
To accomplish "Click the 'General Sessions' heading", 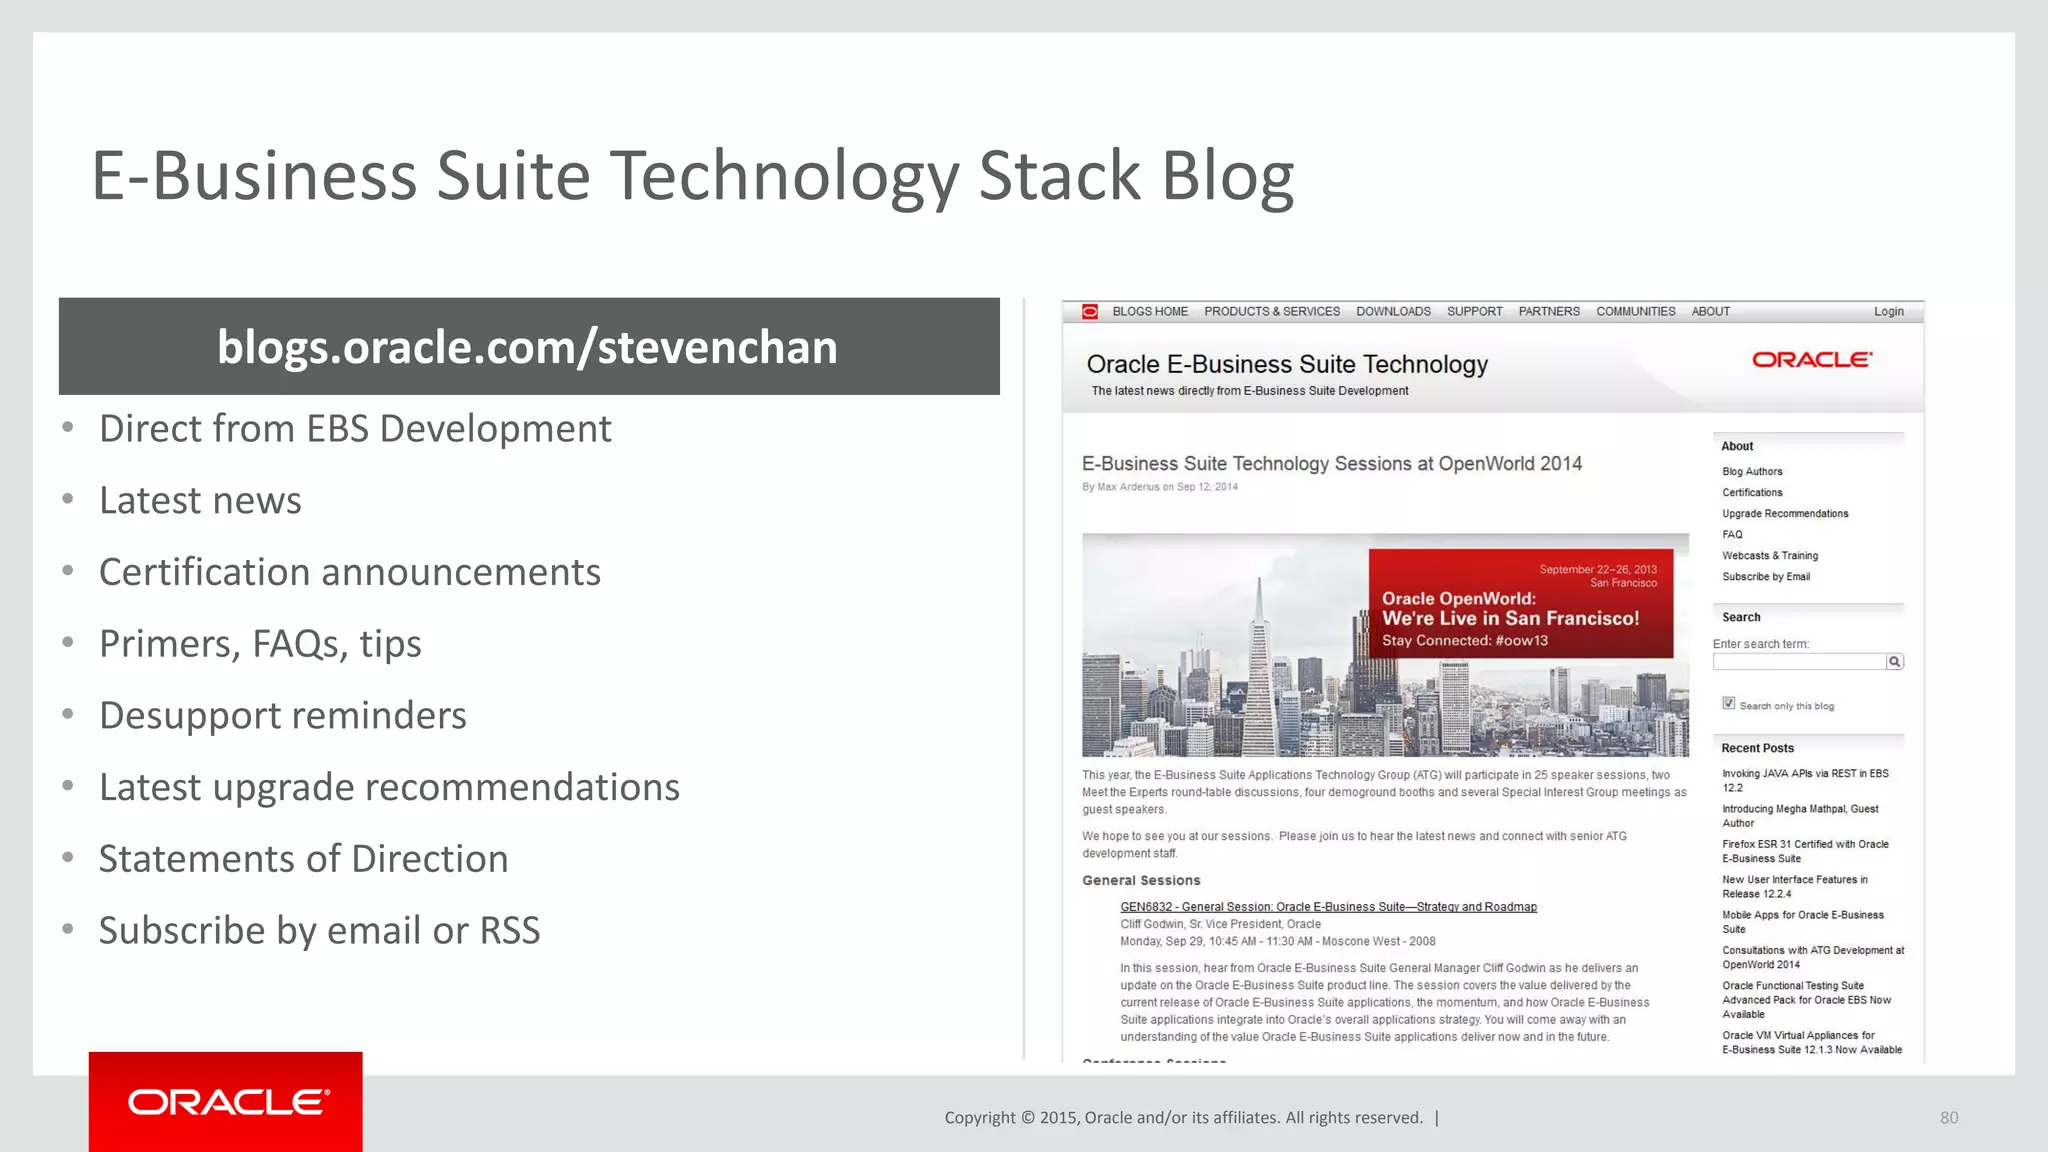I will tap(1141, 881).
